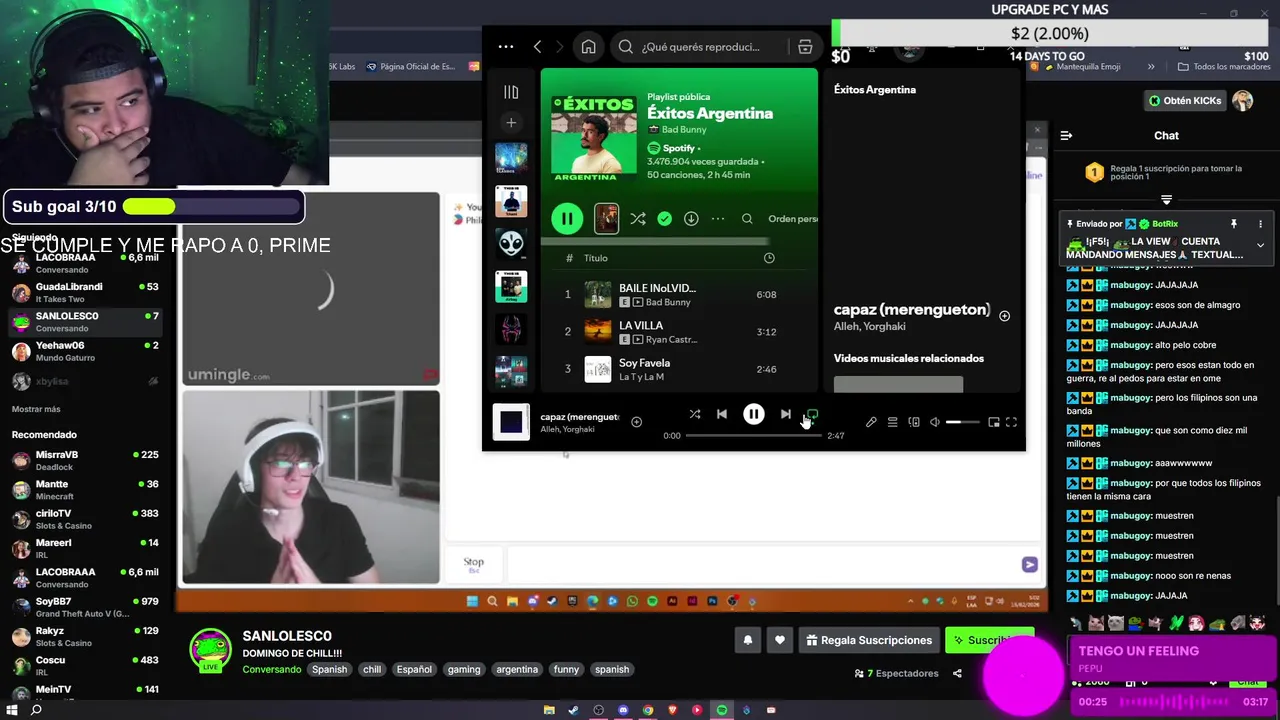The height and width of the screenshot is (720, 1280).
Task: Select the gaming tag
Action: point(464,670)
